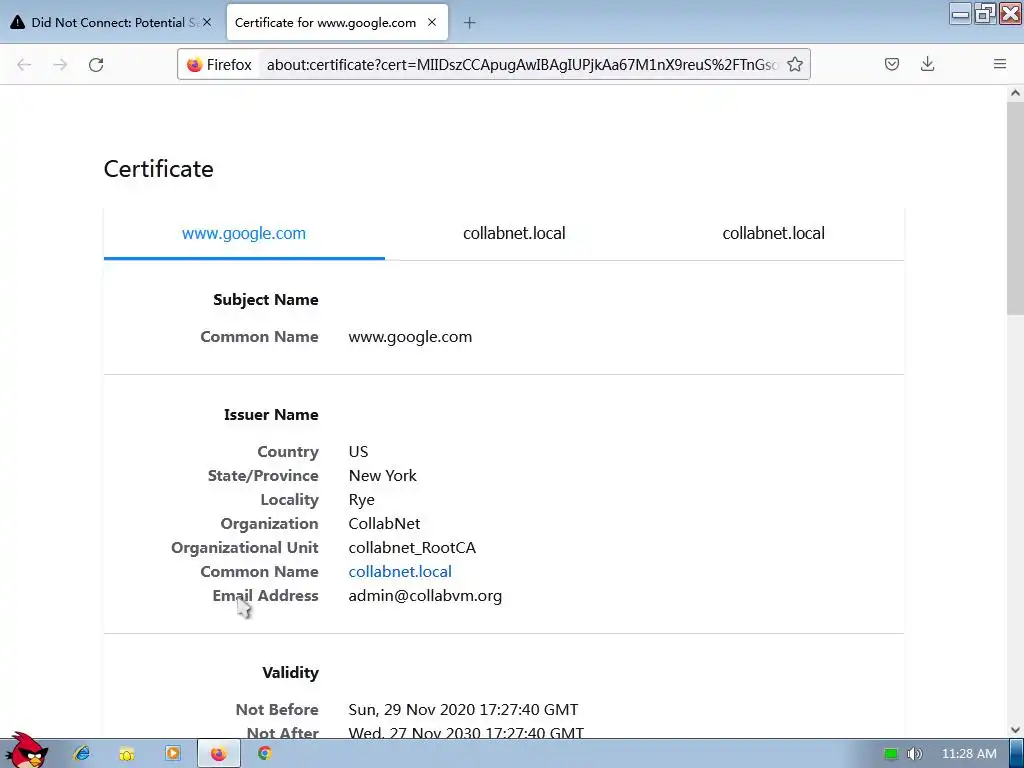Viewport: 1024px width, 768px height.
Task: Click the Firefox identity icon in address bar
Action: click(x=219, y=65)
